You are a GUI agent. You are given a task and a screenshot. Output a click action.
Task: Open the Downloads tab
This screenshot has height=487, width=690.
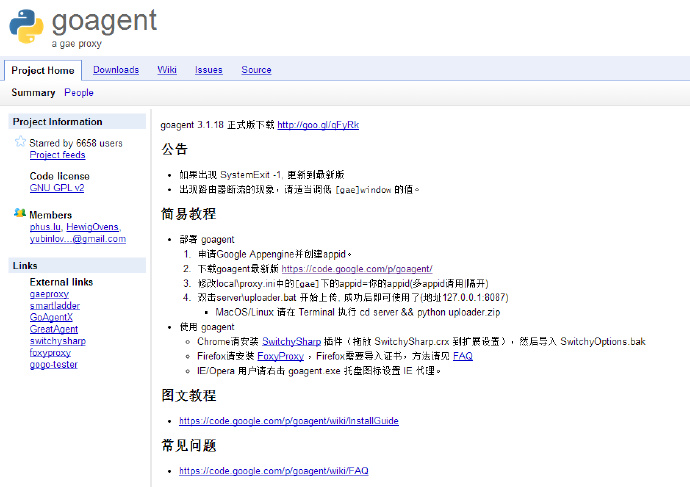(x=116, y=70)
